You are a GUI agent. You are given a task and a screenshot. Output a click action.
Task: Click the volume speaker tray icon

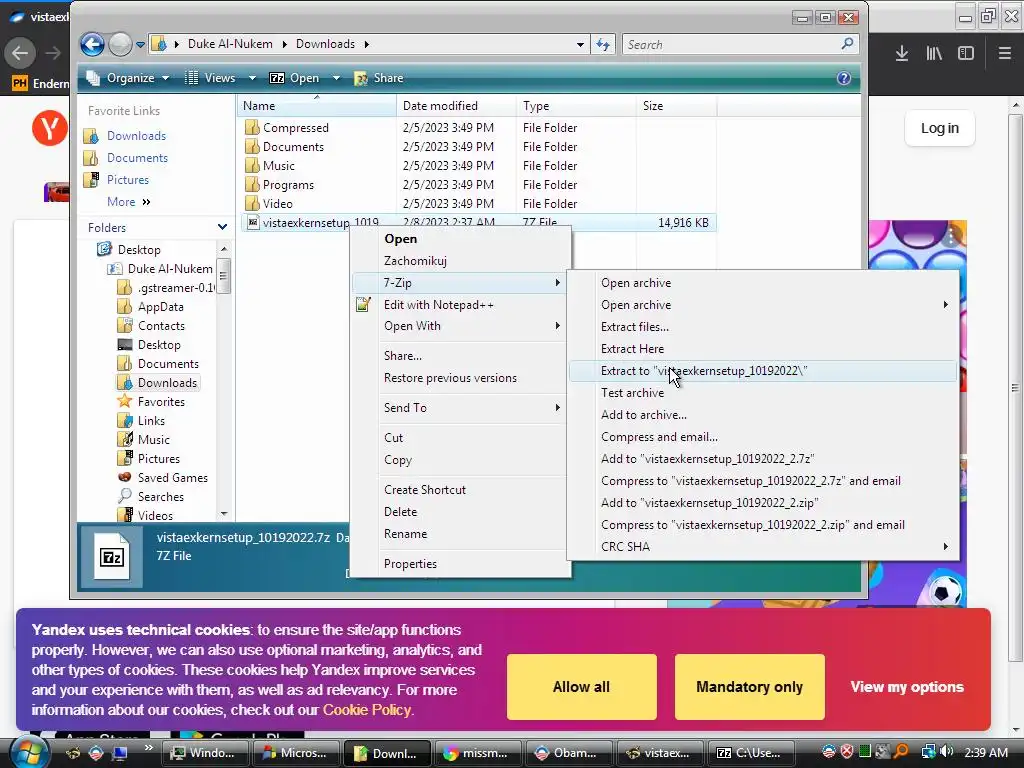point(947,752)
